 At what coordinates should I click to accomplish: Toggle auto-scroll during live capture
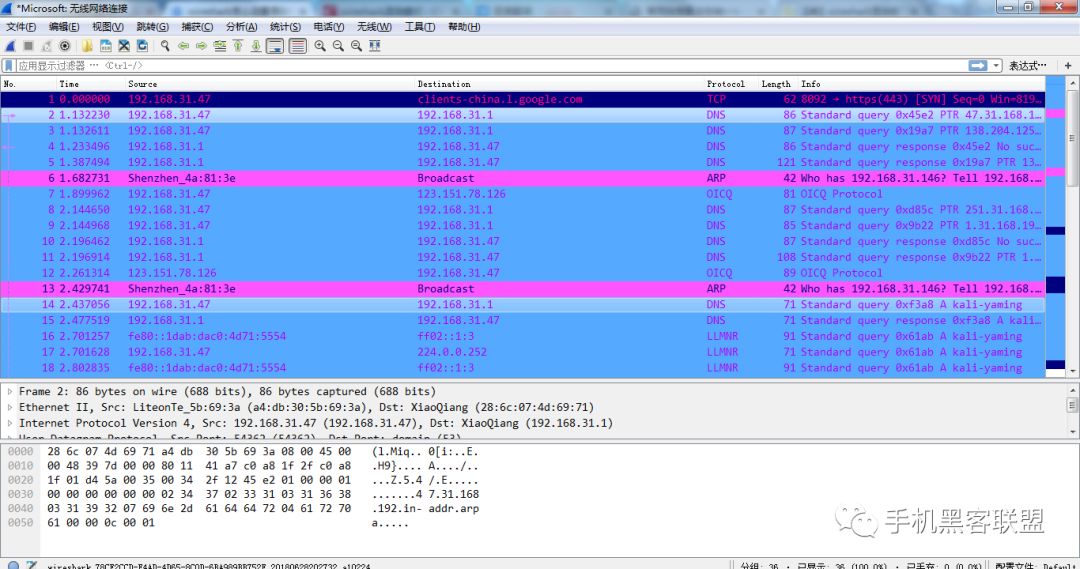pos(275,46)
